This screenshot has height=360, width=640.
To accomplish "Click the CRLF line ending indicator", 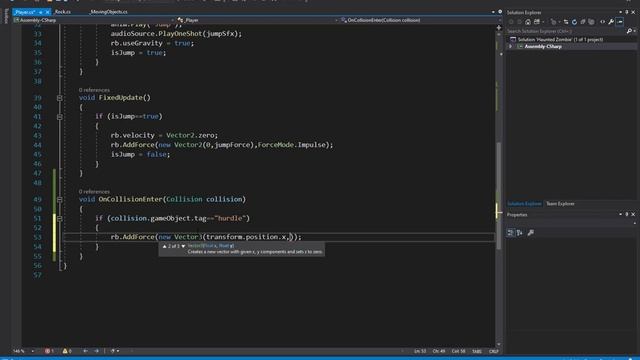I will coord(493,351).
